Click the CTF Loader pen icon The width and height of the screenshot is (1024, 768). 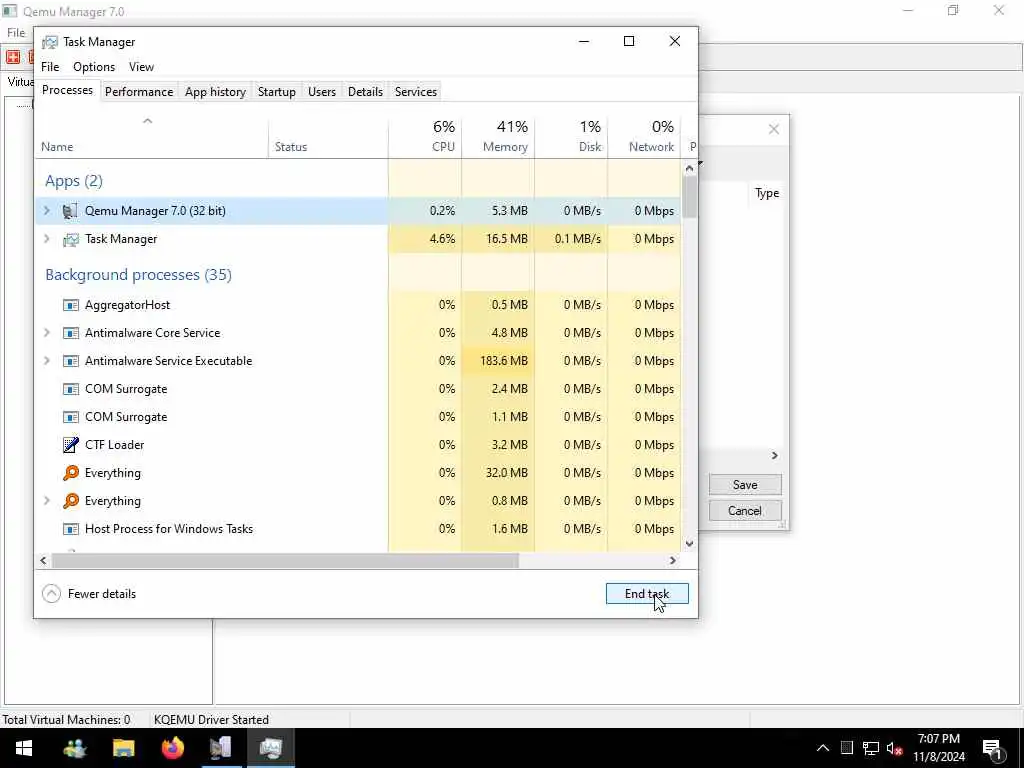point(71,445)
